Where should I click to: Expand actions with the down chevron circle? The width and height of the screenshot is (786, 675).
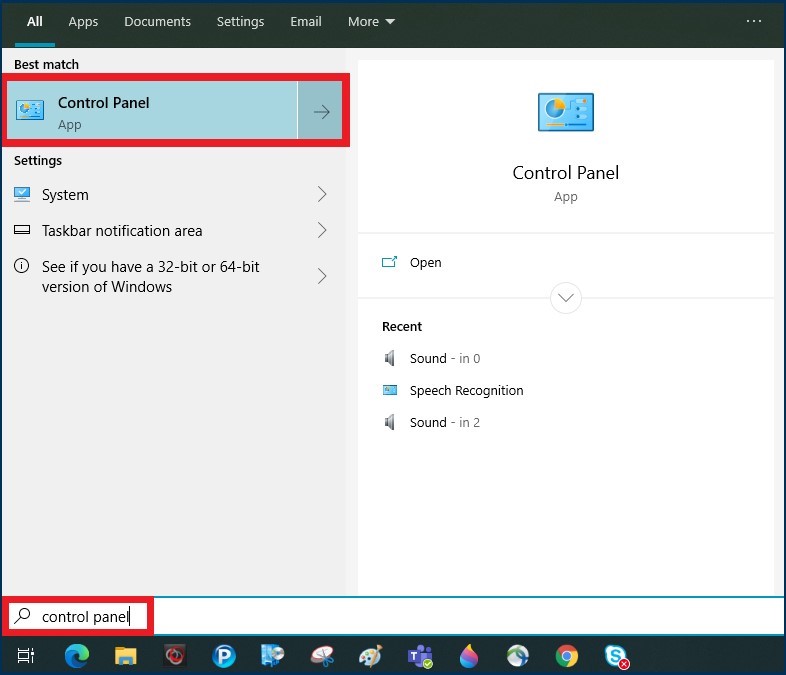pos(566,298)
